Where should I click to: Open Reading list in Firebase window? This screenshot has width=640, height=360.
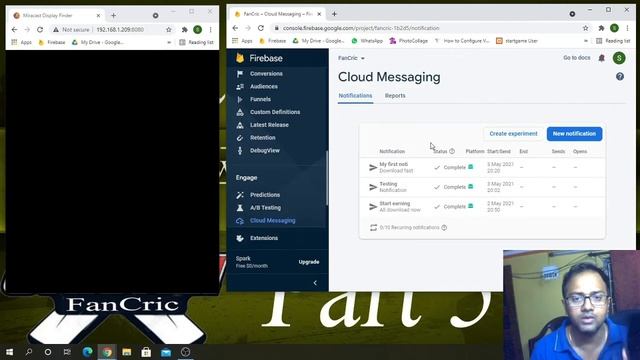tap(613, 41)
